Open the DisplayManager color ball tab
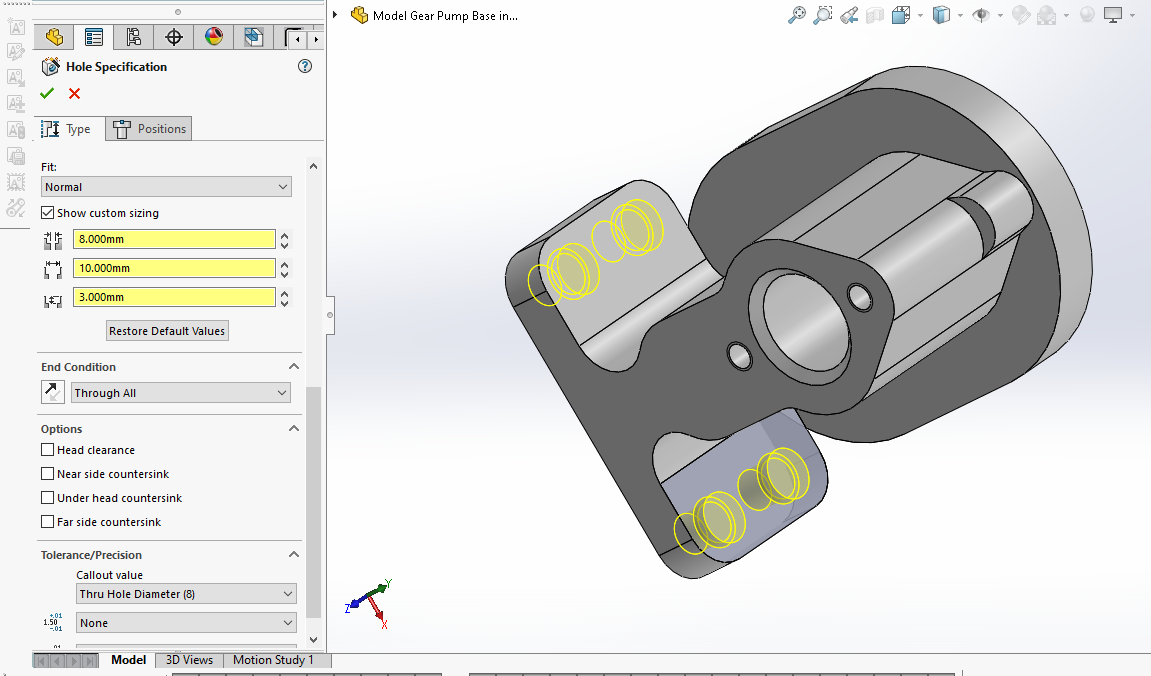 214,38
